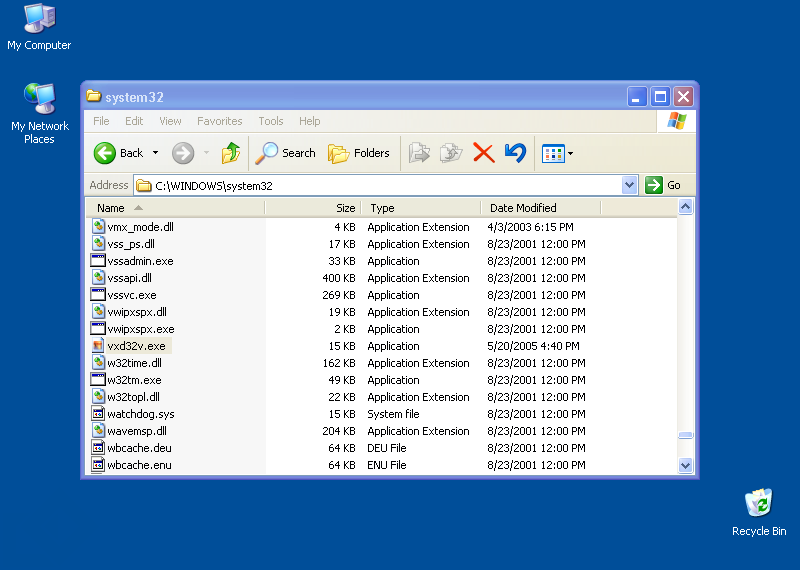Sort by Date Modified column header
This screenshot has width=800, height=570.
tap(541, 208)
